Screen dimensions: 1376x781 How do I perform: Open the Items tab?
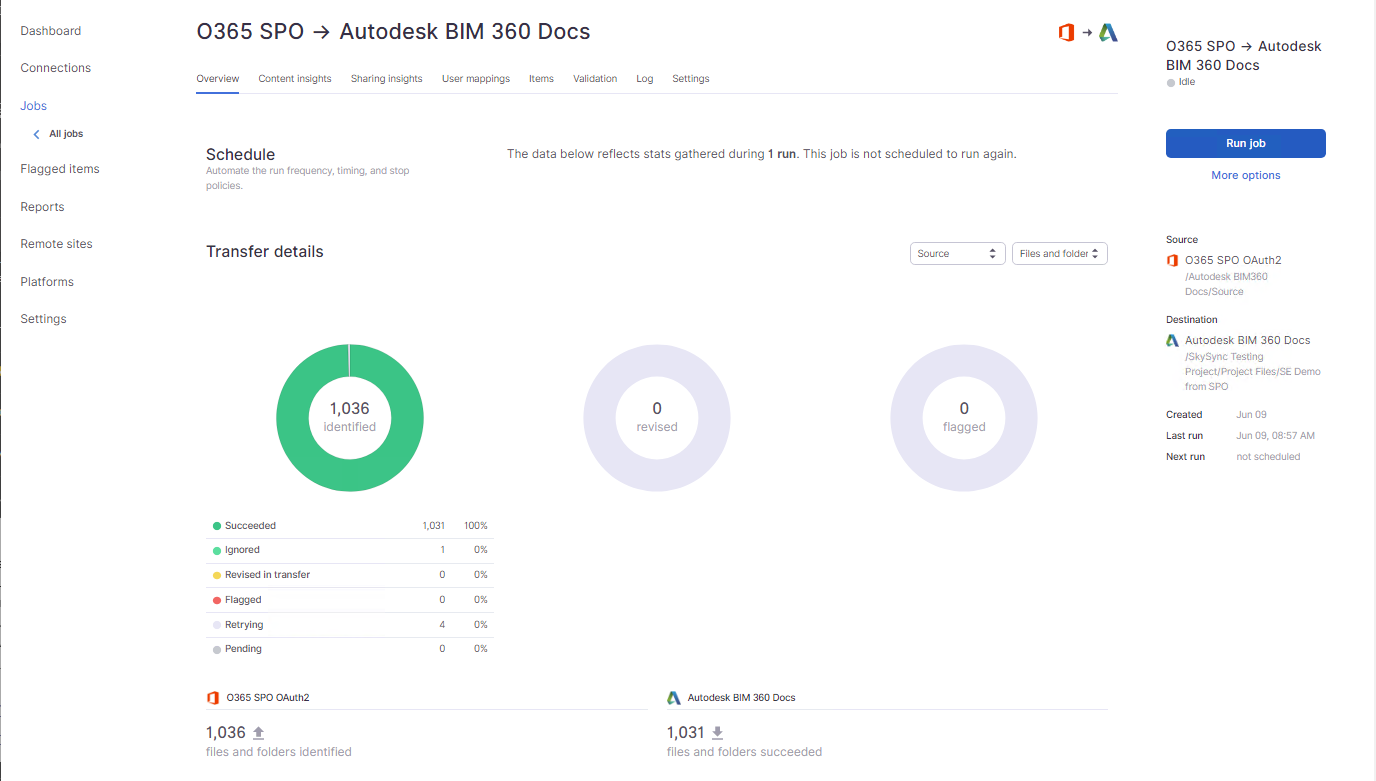click(541, 79)
